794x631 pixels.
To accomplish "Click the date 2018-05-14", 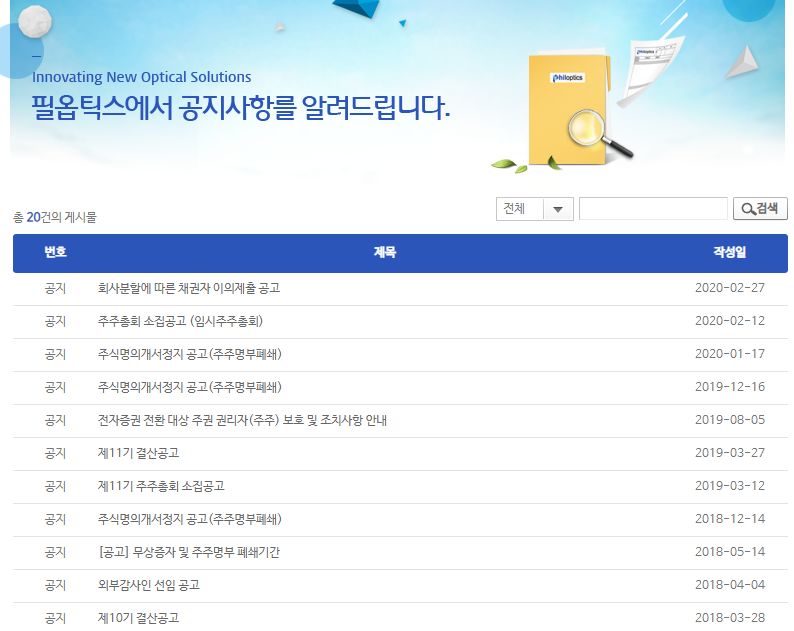I will pyautogui.click(x=730, y=551).
